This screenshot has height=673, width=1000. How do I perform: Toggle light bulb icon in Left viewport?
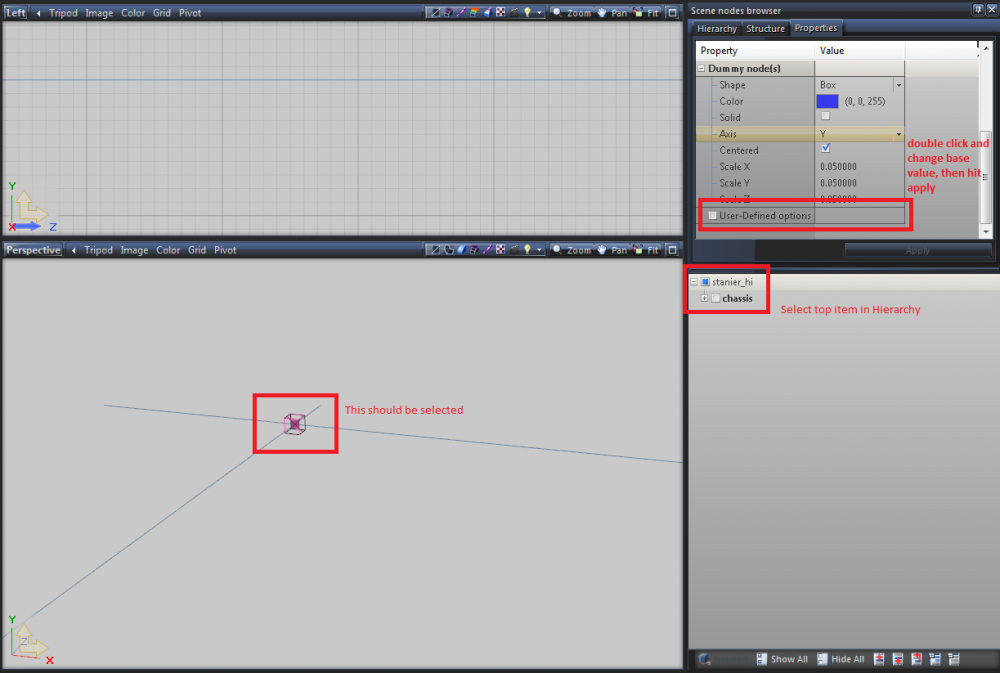pos(527,13)
